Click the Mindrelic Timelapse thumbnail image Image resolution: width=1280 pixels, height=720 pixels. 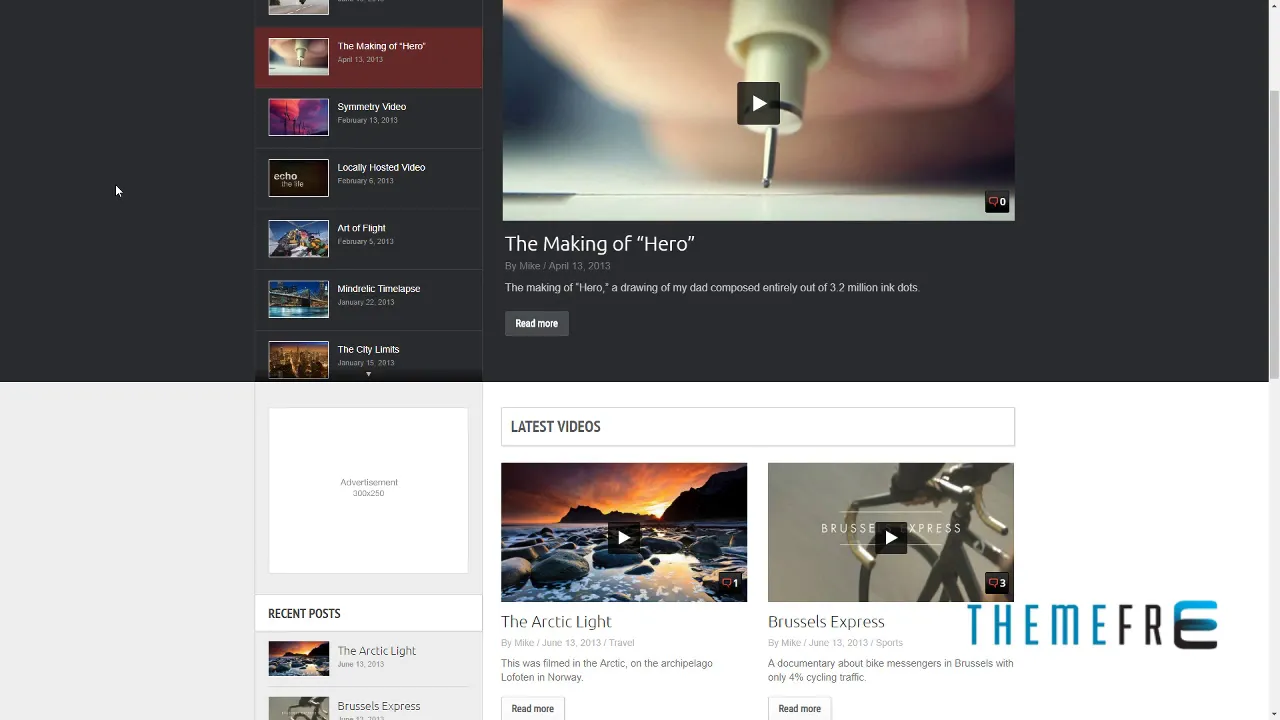pyautogui.click(x=298, y=299)
